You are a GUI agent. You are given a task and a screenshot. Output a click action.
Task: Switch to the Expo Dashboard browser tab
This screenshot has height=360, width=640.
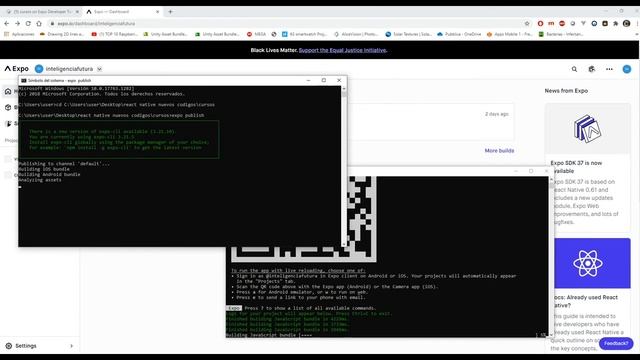point(122,12)
